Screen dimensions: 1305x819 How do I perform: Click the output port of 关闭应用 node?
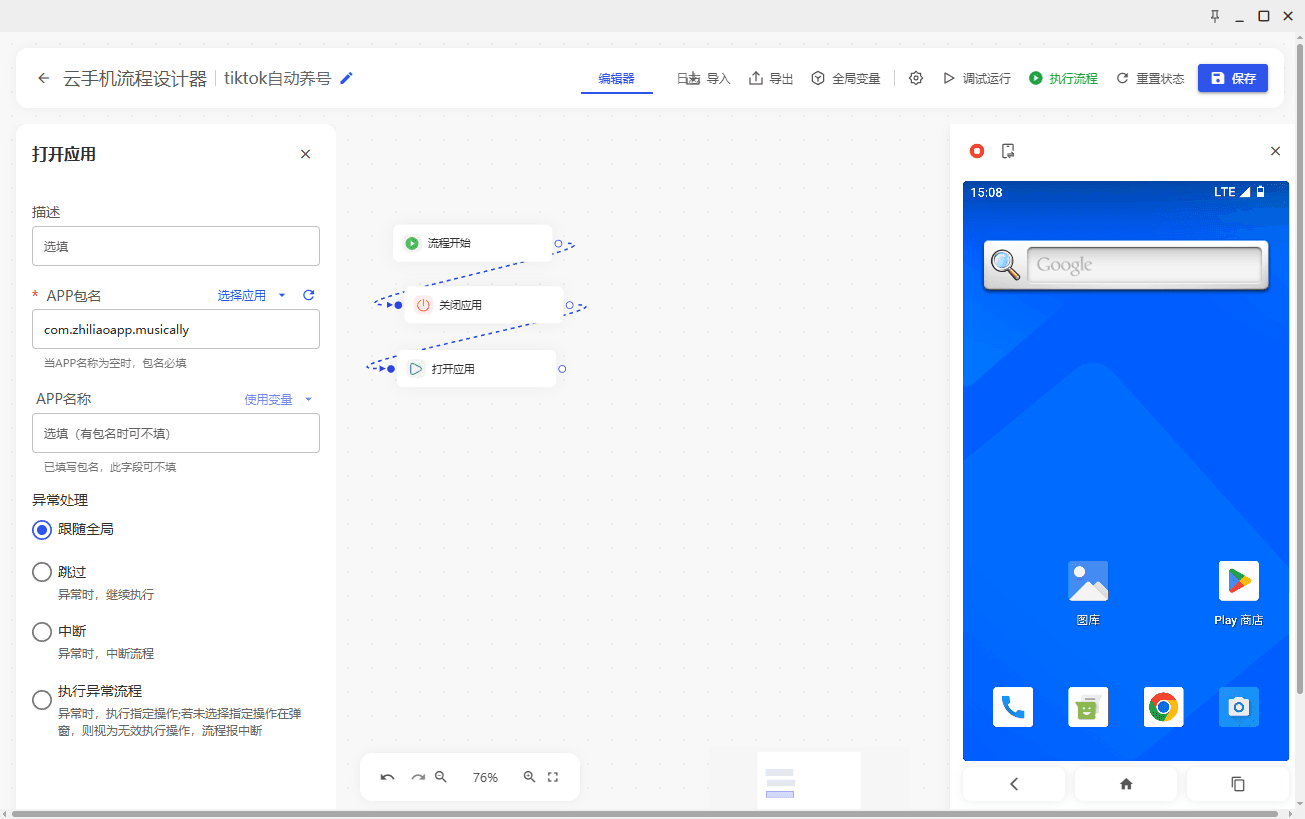pos(570,305)
